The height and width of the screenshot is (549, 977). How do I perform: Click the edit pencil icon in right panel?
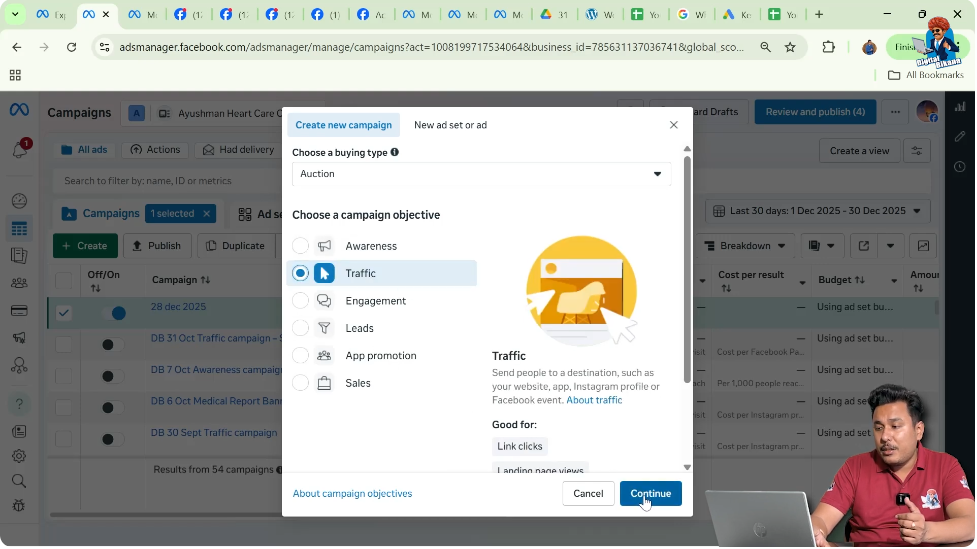click(x=960, y=136)
